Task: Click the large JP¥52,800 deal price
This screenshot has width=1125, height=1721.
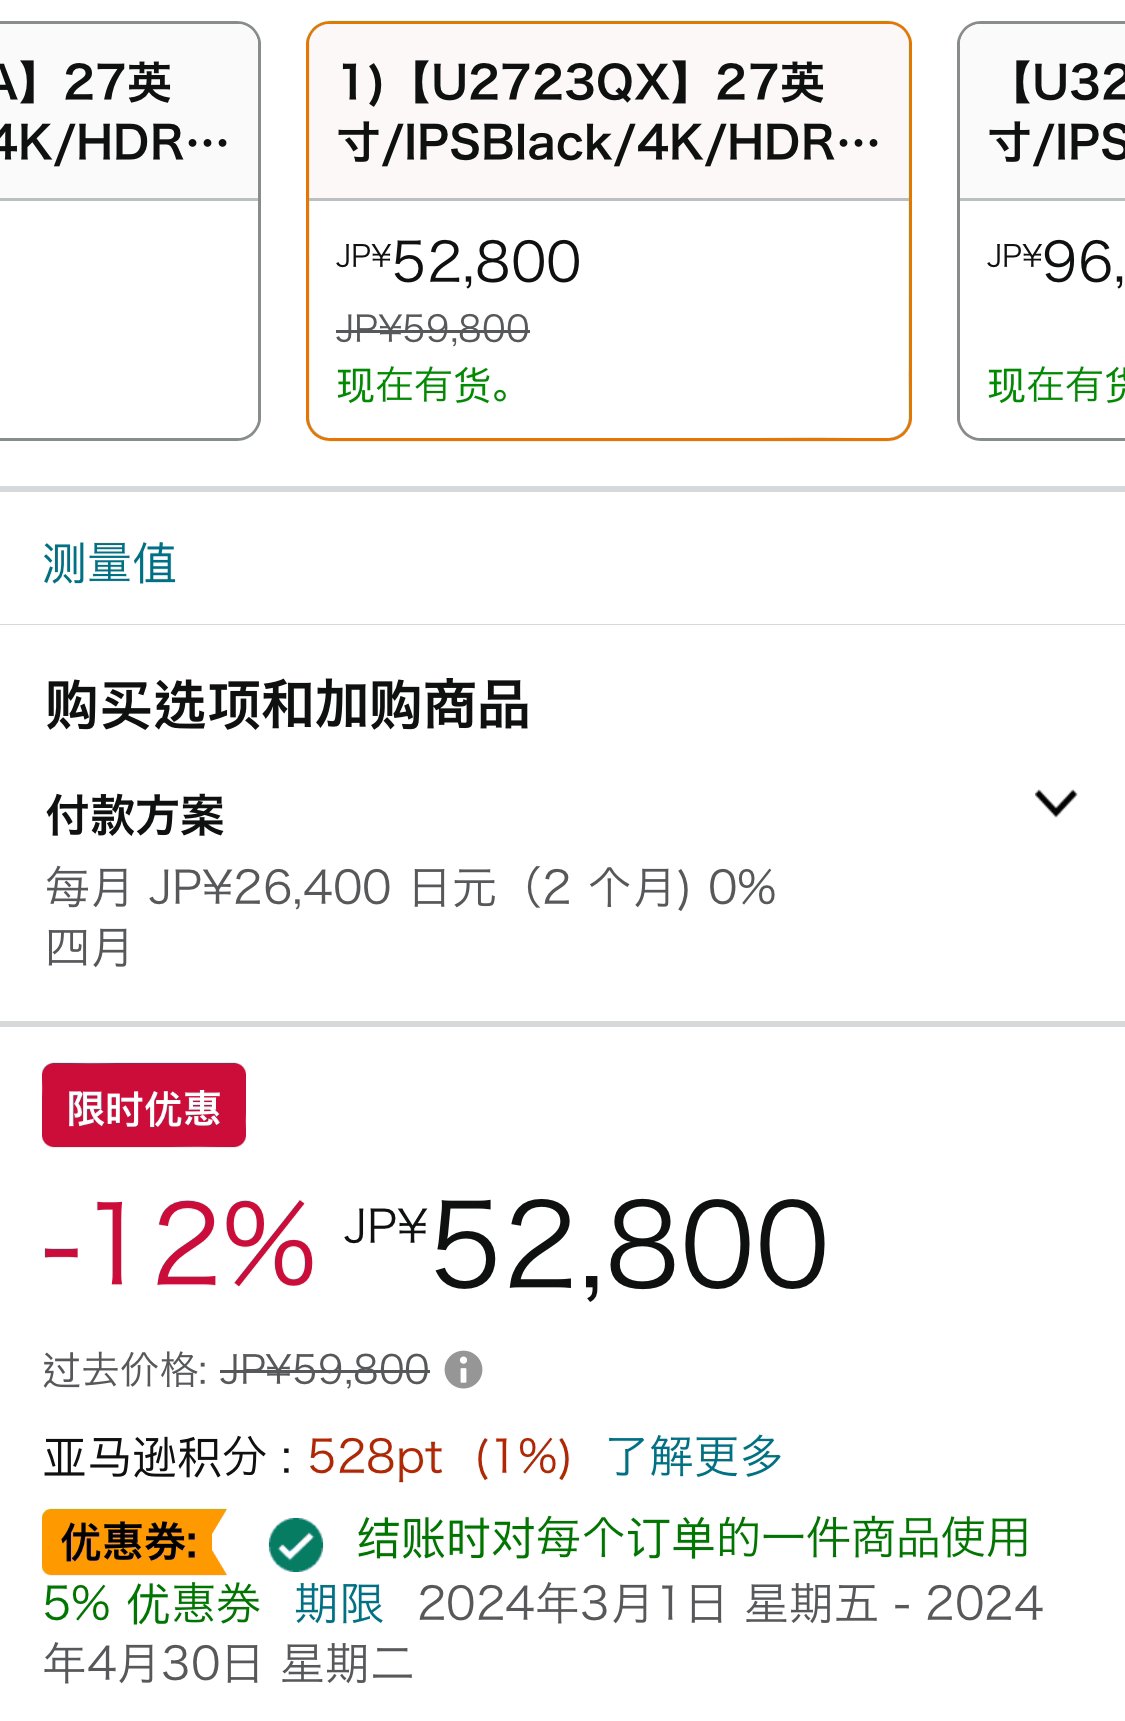Action: click(x=586, y=1245)
